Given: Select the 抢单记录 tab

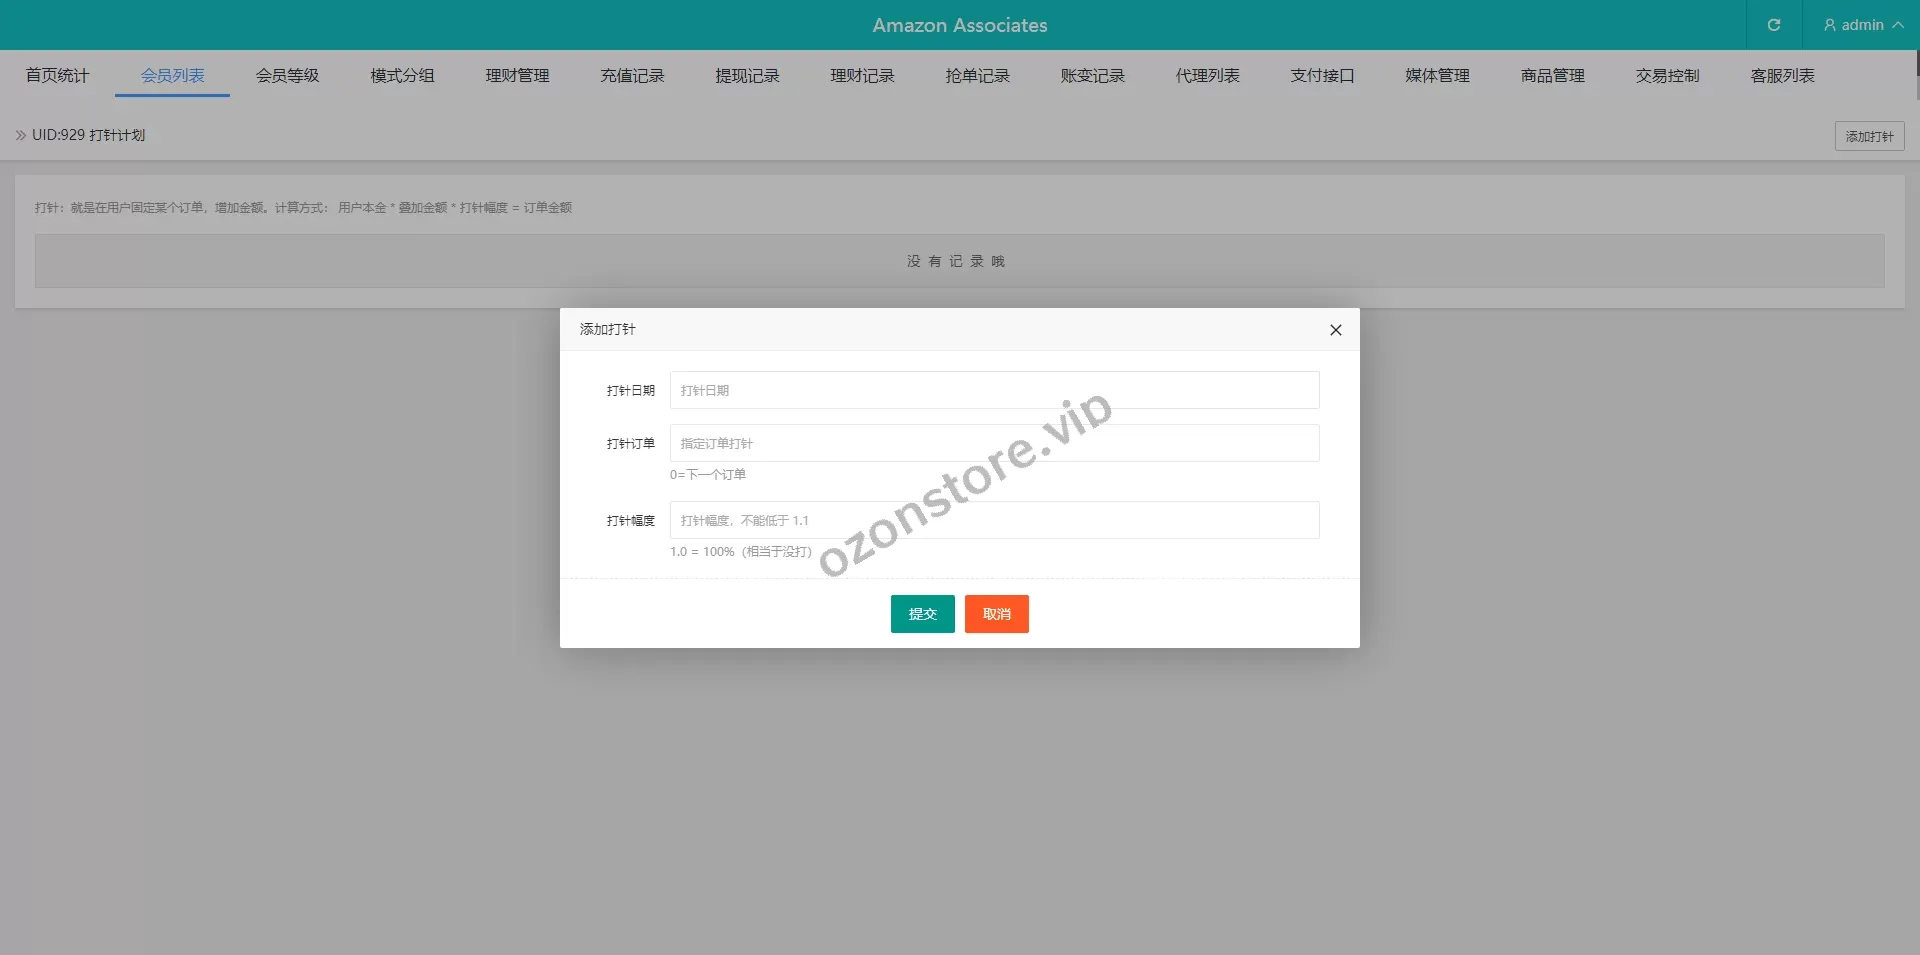Looking at the screenshot, I should pyautogui.click(x=977, y=76).
